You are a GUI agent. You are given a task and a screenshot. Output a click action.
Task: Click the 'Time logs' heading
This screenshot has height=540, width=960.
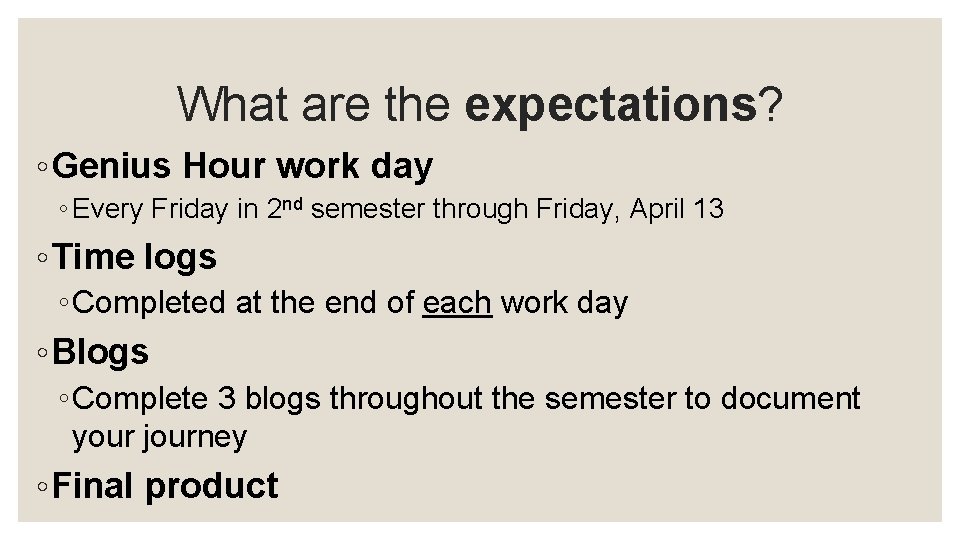[134, 257]
